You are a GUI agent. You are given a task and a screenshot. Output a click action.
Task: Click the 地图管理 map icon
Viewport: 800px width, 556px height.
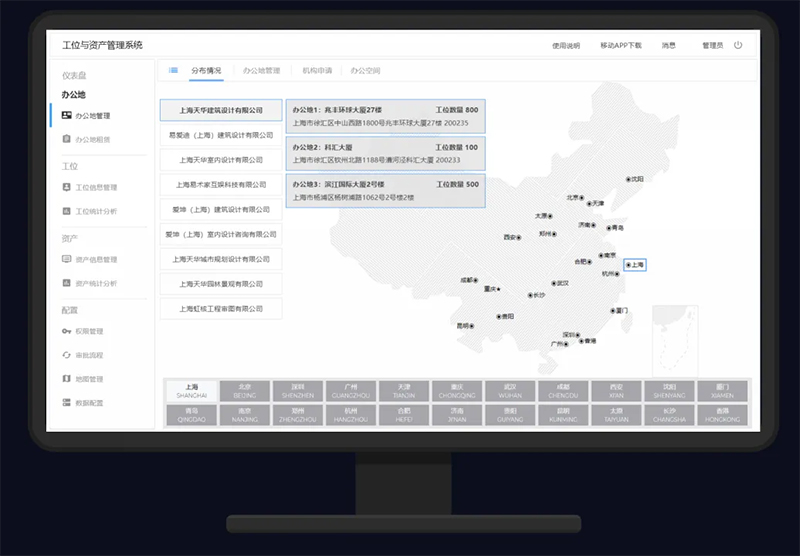[66, 378]
